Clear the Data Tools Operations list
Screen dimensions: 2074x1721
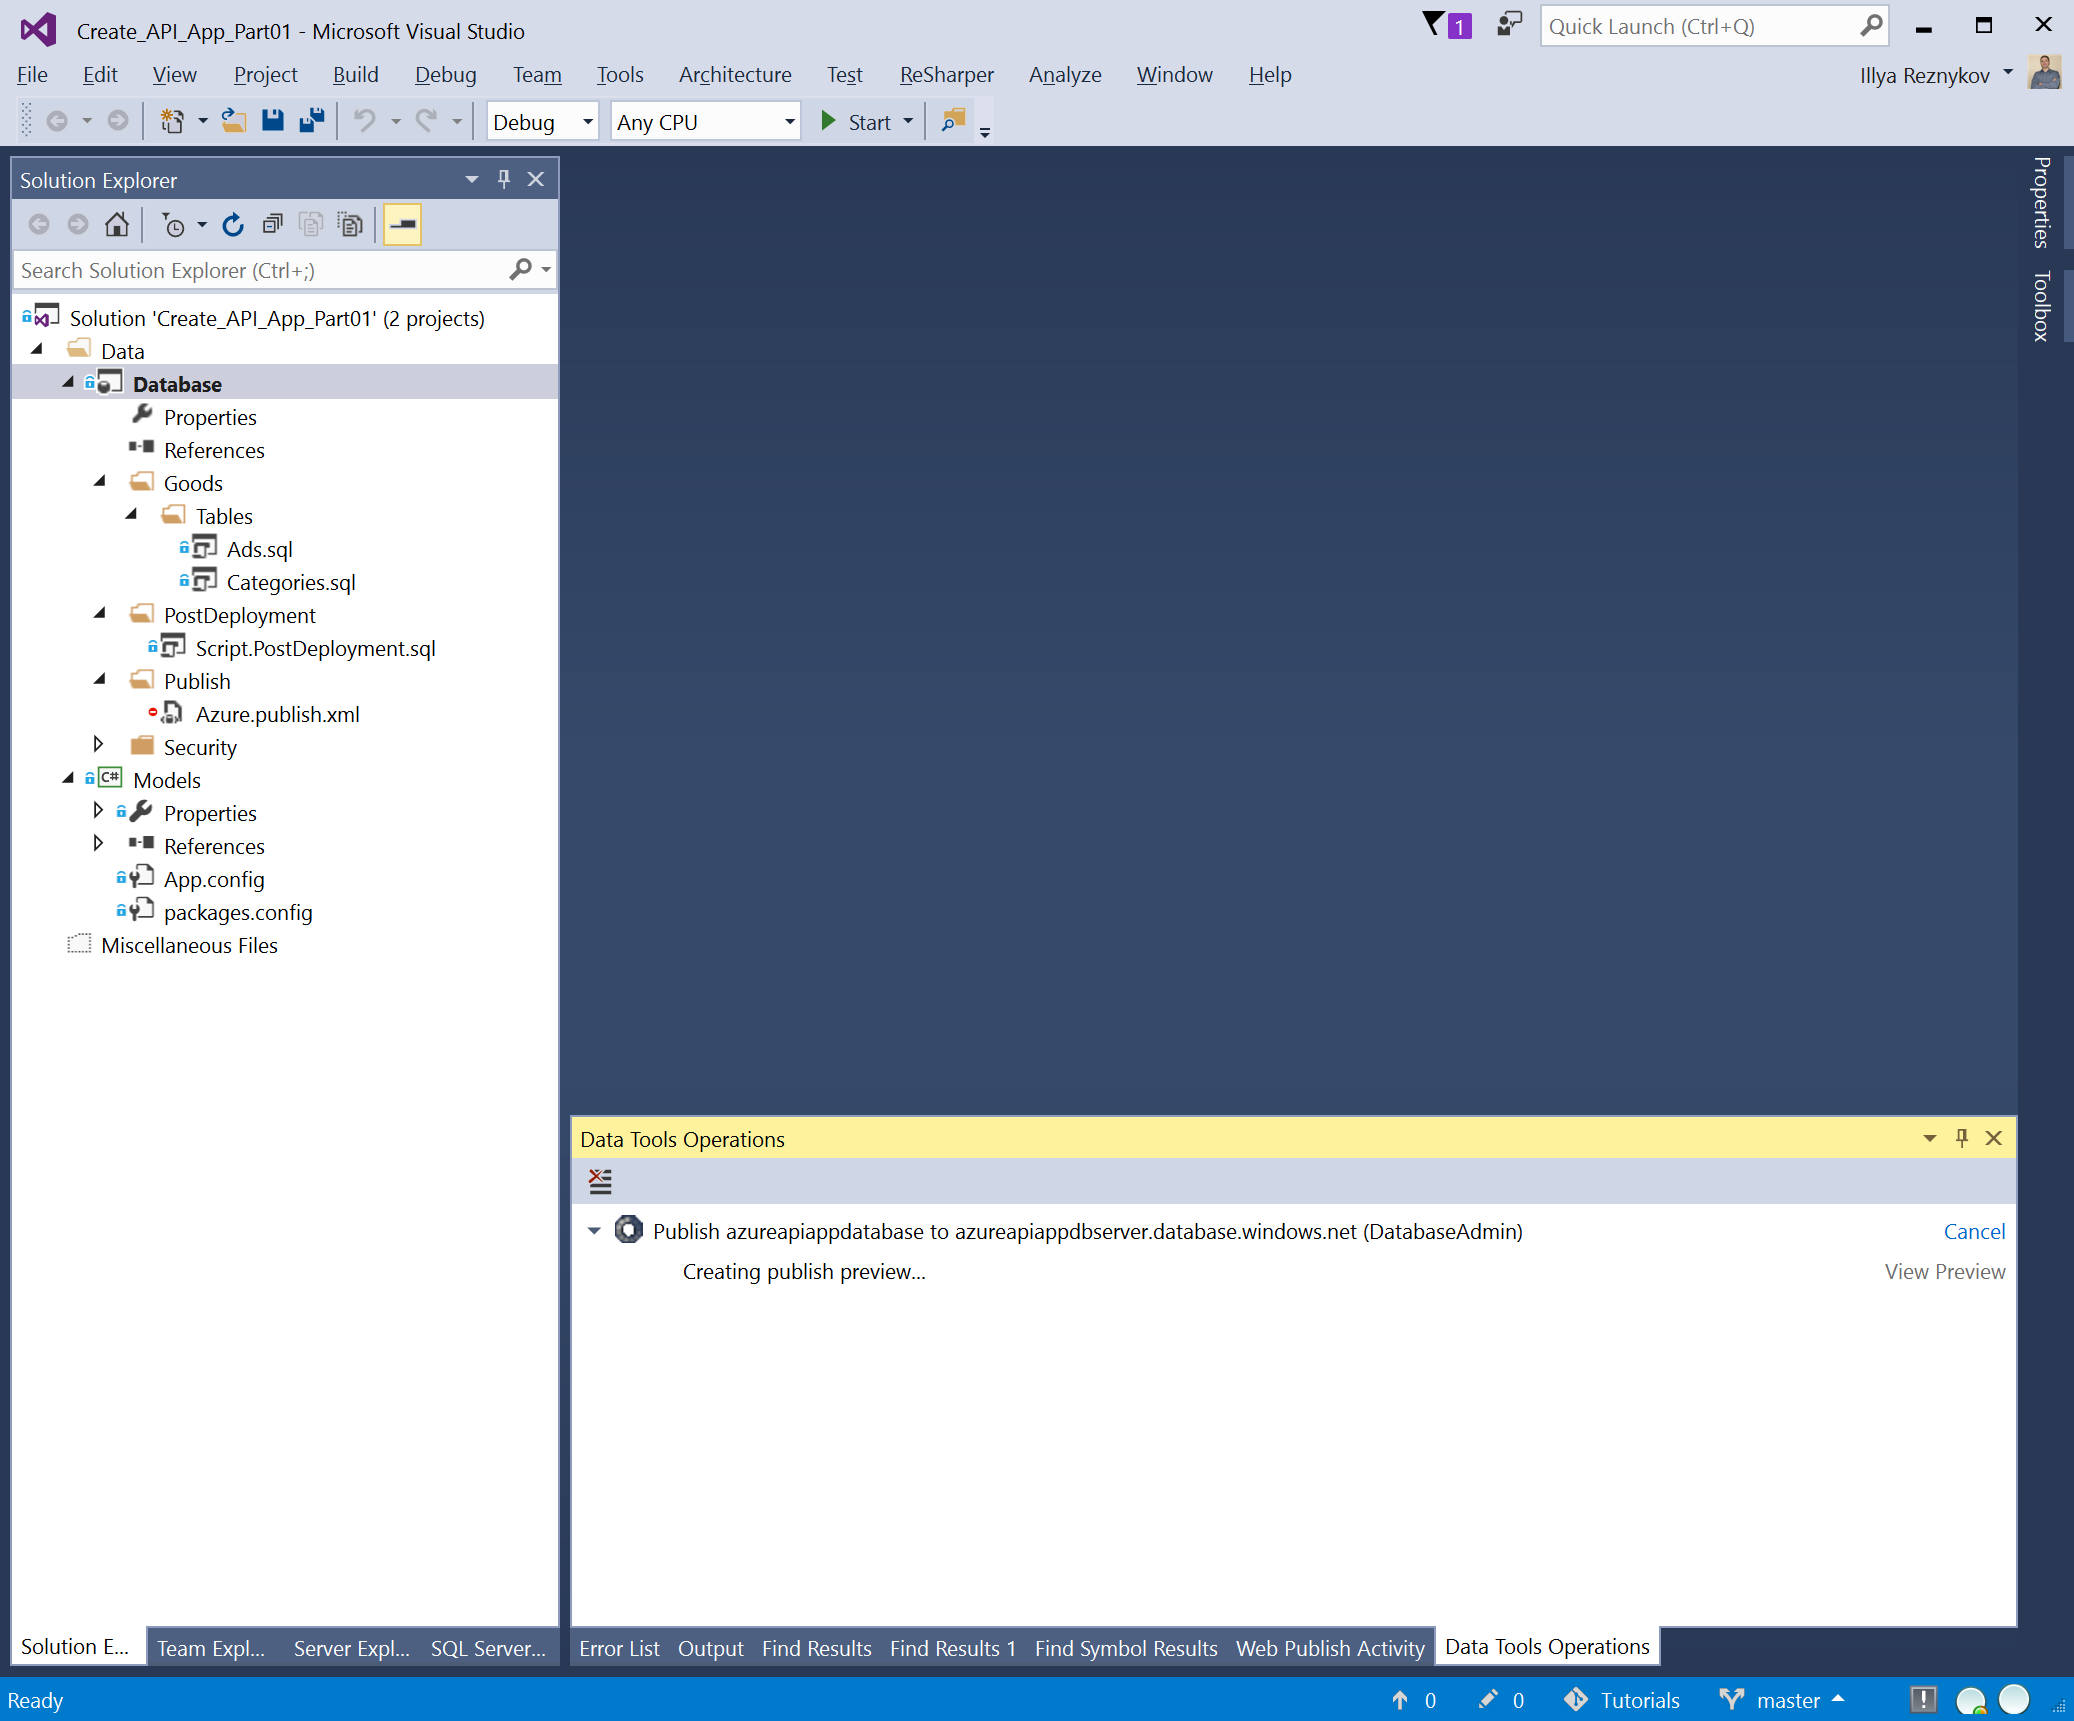pyautogui.click(x=600, y=1181)
